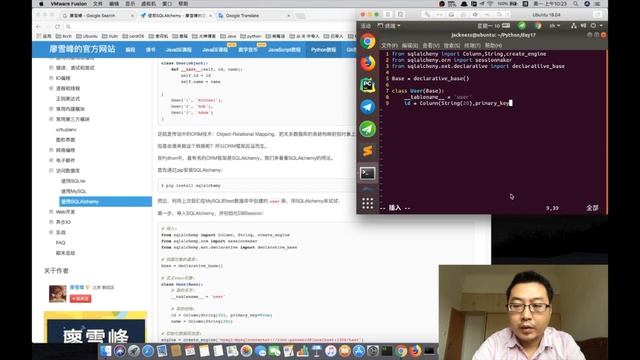Open the Apple menu
The image size is (640, 360).
click(x=41, y=4)
